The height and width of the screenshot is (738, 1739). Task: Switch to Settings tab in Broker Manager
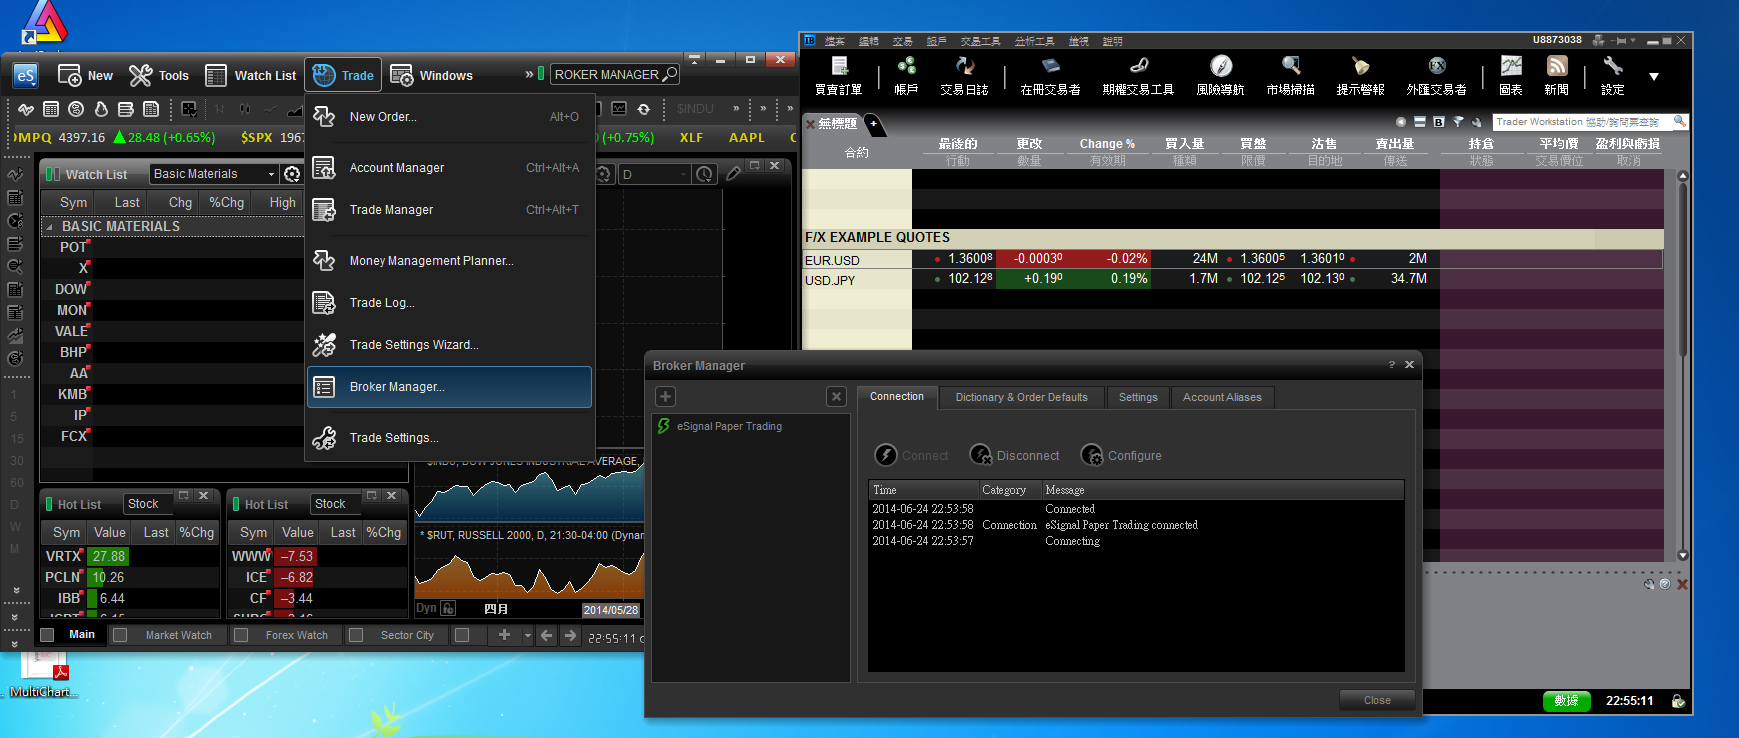[1138, 397]
